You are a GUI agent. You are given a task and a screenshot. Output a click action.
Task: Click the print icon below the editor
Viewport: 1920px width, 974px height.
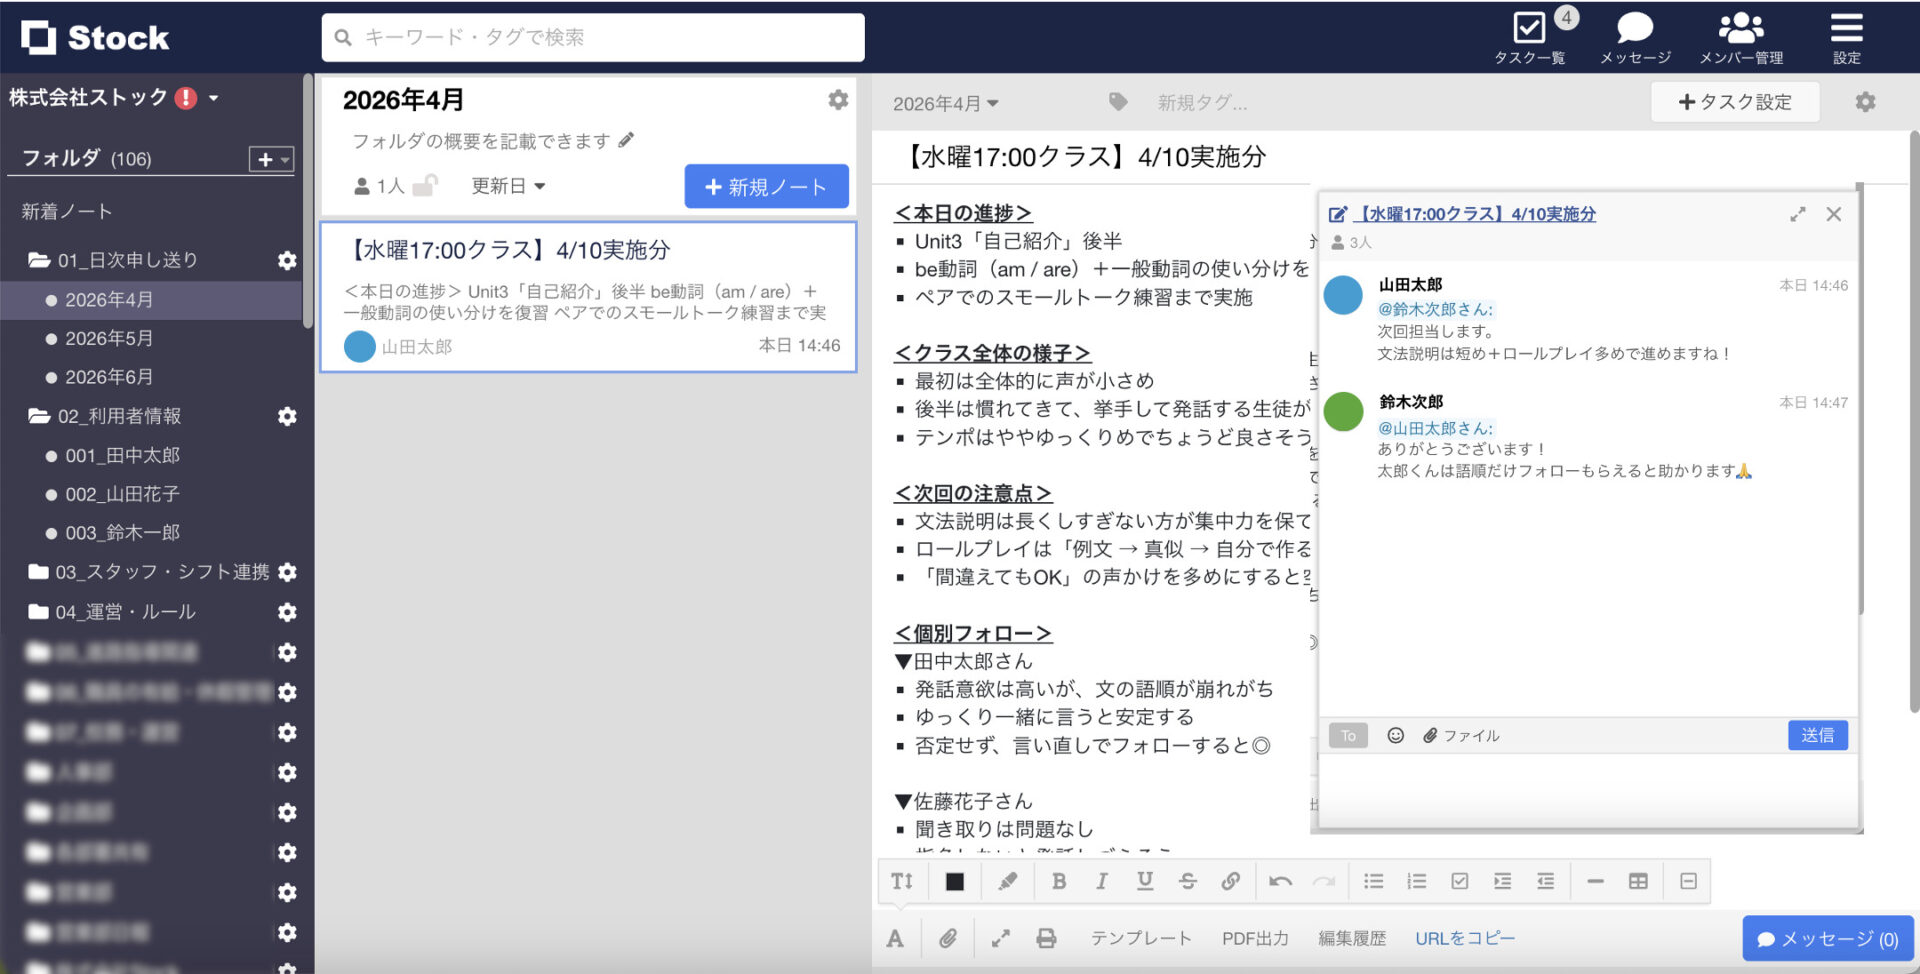[1046, 938]
